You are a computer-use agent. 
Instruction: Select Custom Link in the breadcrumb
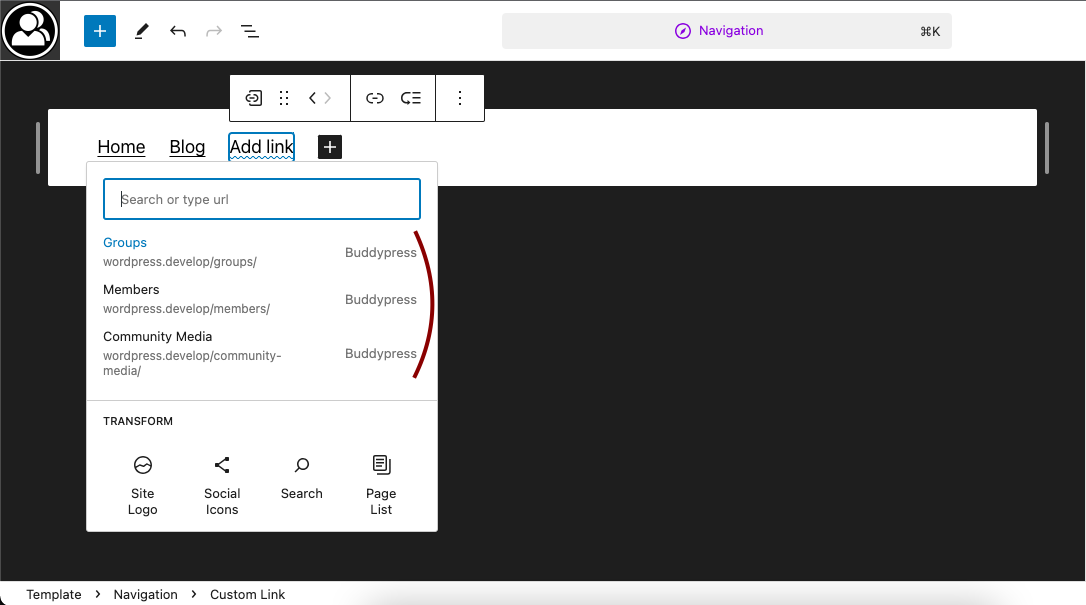pos(247,595)
